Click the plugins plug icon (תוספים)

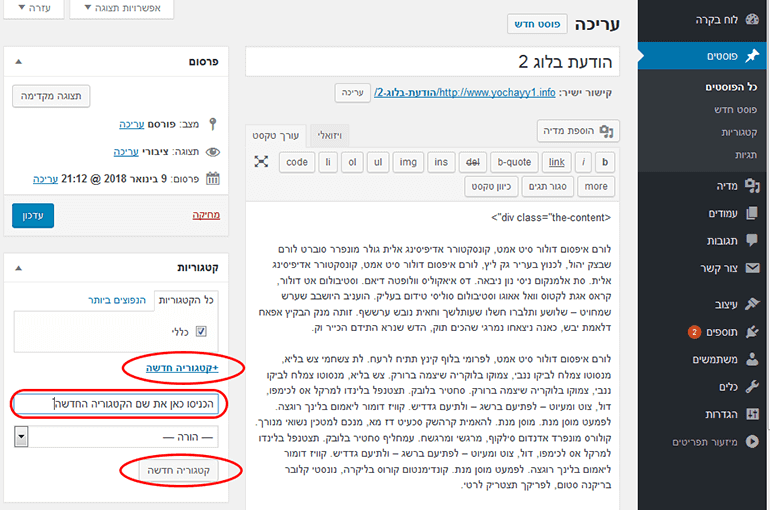(x=752, y=332)
